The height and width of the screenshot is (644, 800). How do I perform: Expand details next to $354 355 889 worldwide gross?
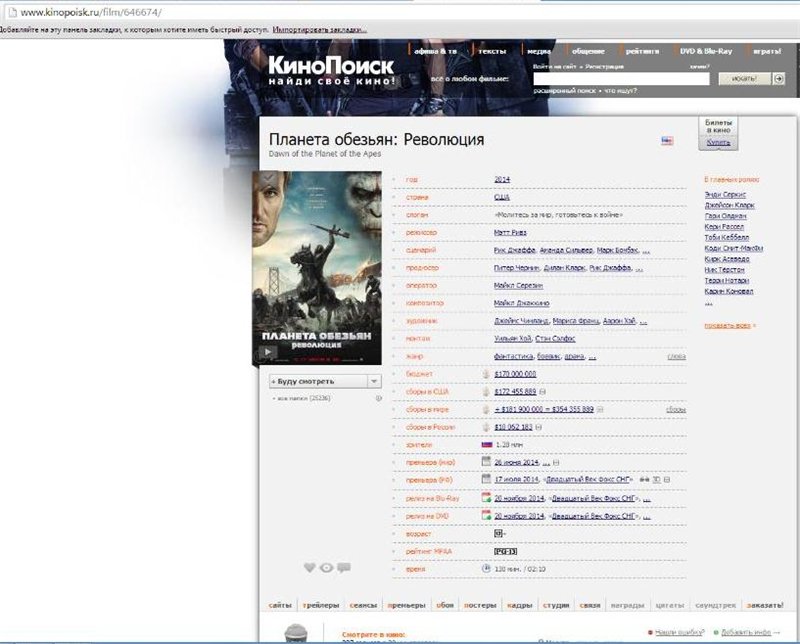click(600, 409)
